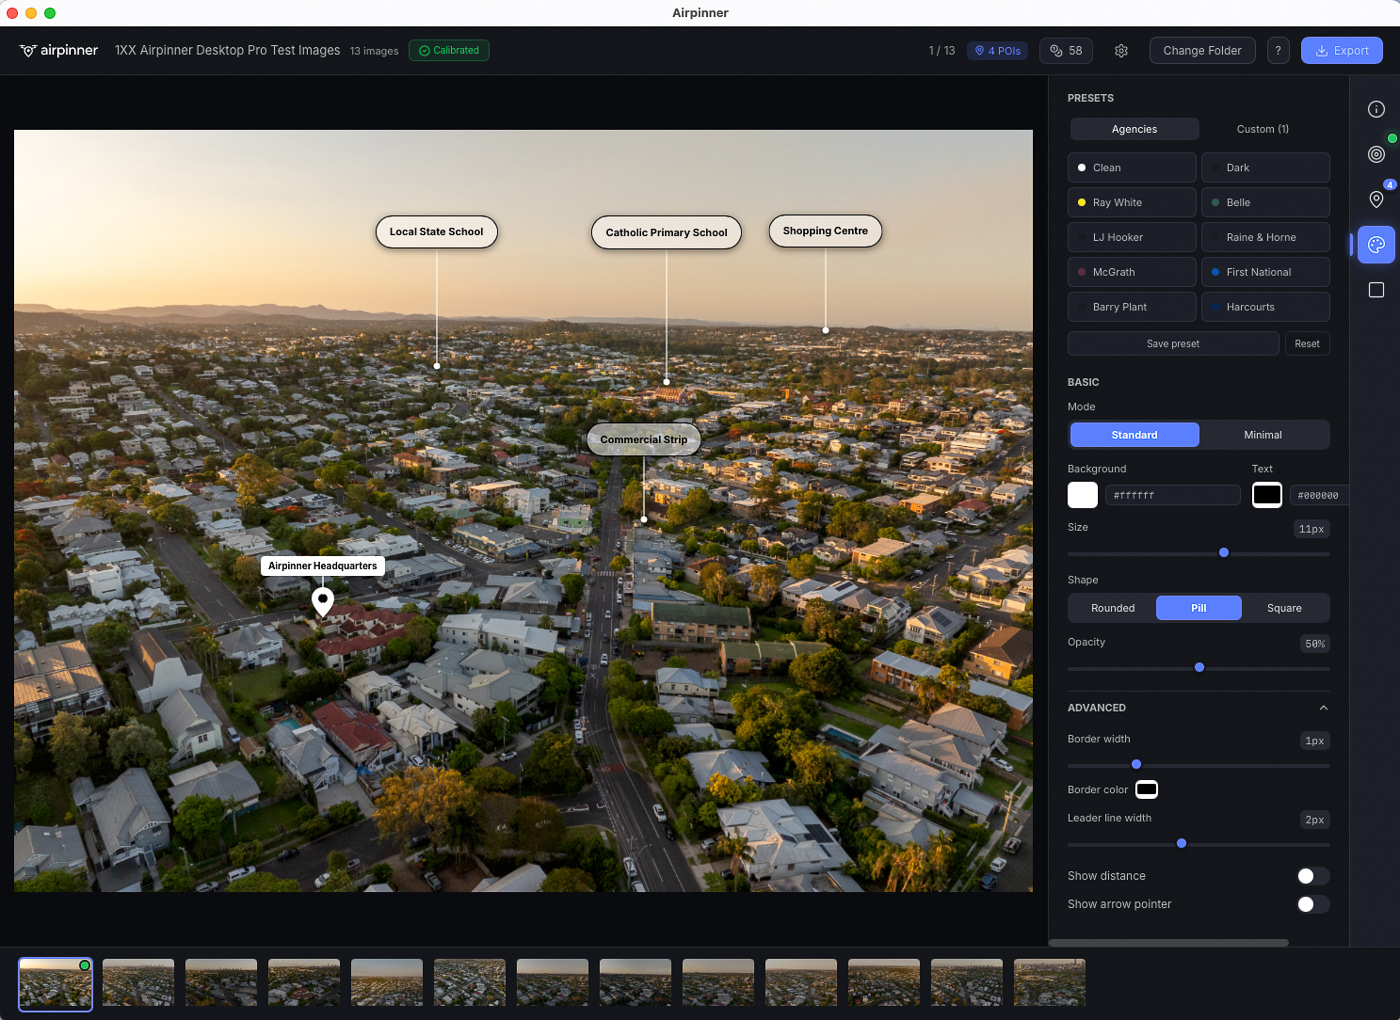The image size is (1400, 1020).
Task: Switch label mode to Minimal
Action: pos(1263,435)
